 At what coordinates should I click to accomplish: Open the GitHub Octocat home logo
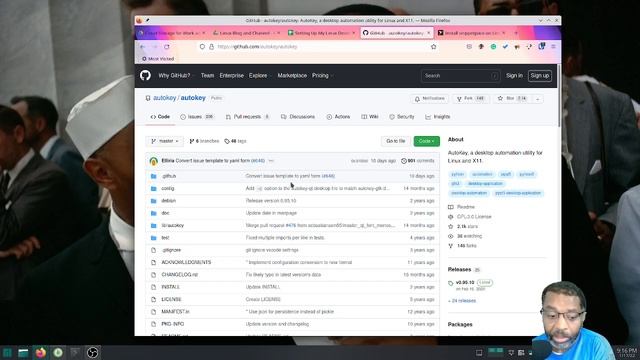tap(145, 76)
